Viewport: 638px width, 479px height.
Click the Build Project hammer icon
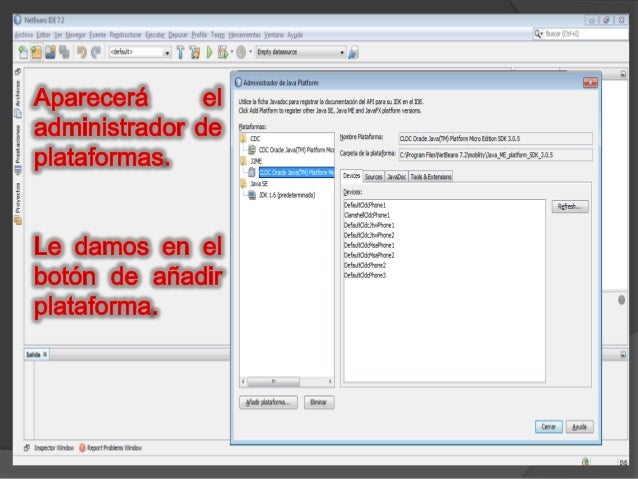pos(180,52)
